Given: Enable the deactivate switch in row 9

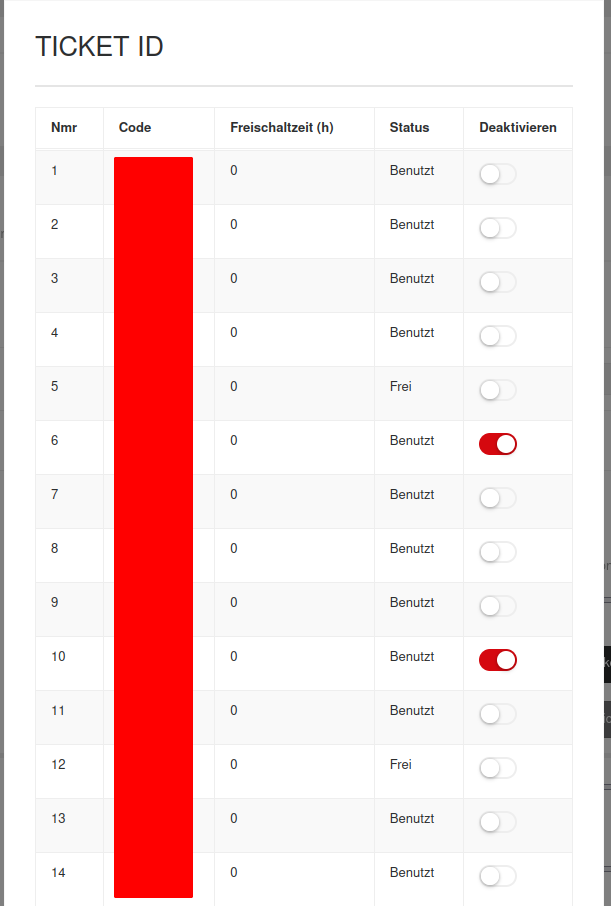Looking at the screenshot, I should [497, 606].
